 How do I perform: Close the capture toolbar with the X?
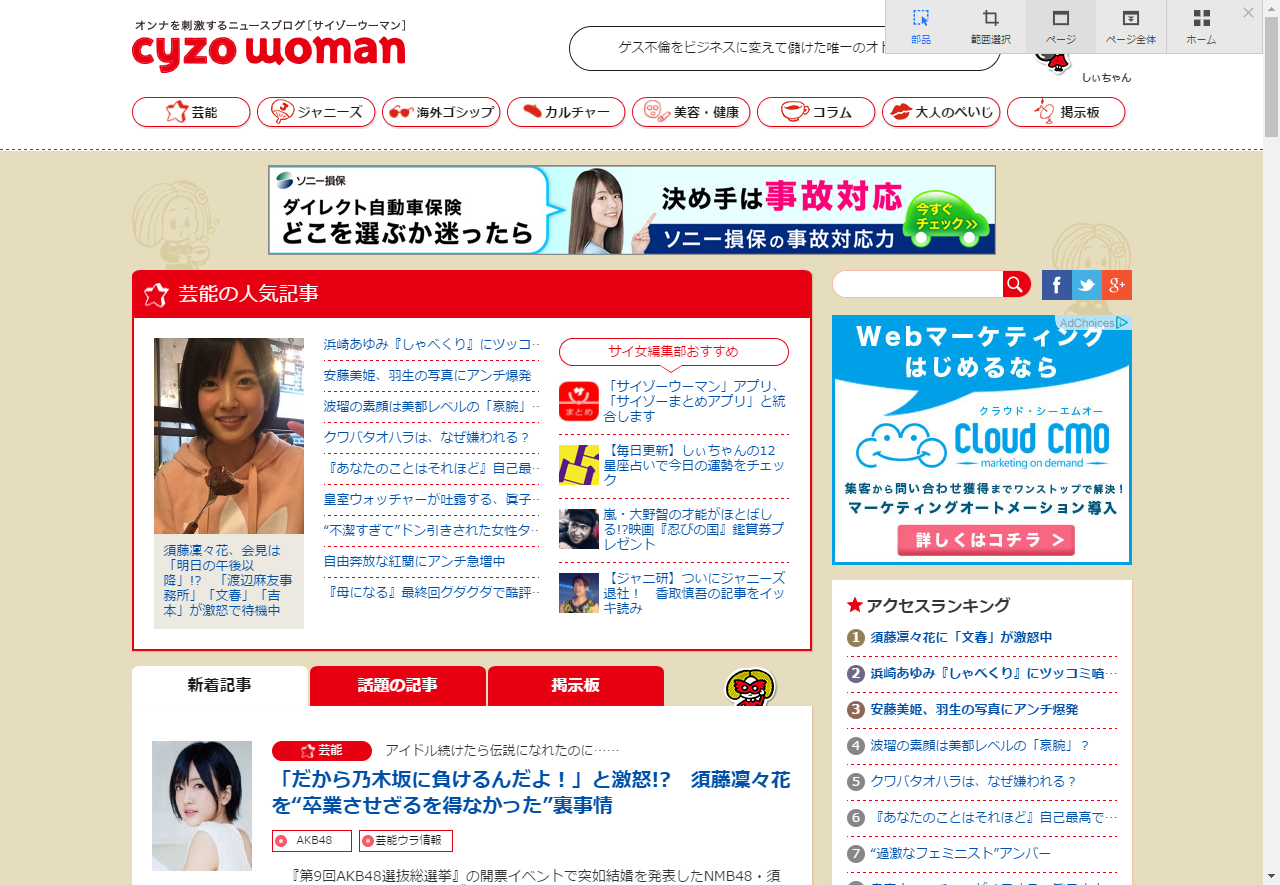1248,13
